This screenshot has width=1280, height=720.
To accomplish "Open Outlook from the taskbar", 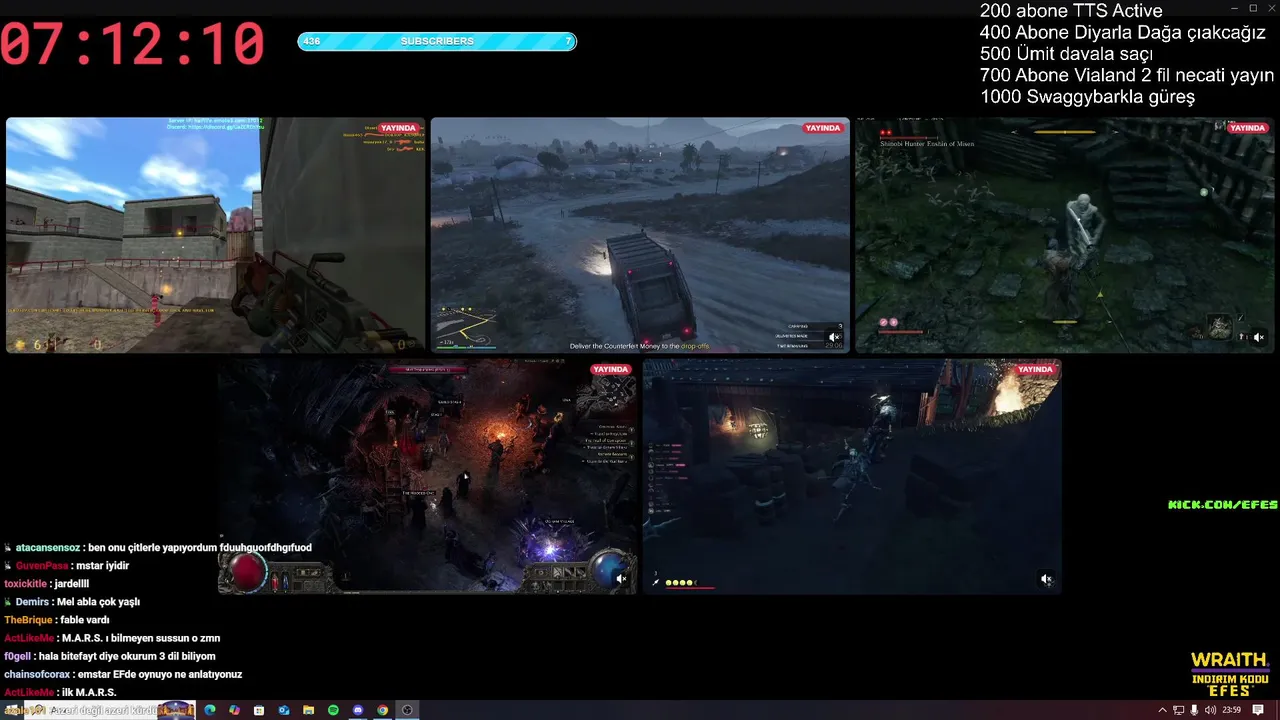I will click(x=284, y=710).
